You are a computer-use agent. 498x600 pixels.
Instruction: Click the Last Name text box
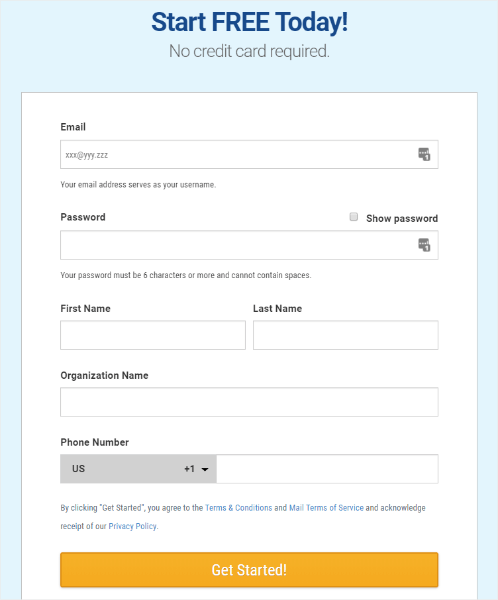click(x=346, y=335)
